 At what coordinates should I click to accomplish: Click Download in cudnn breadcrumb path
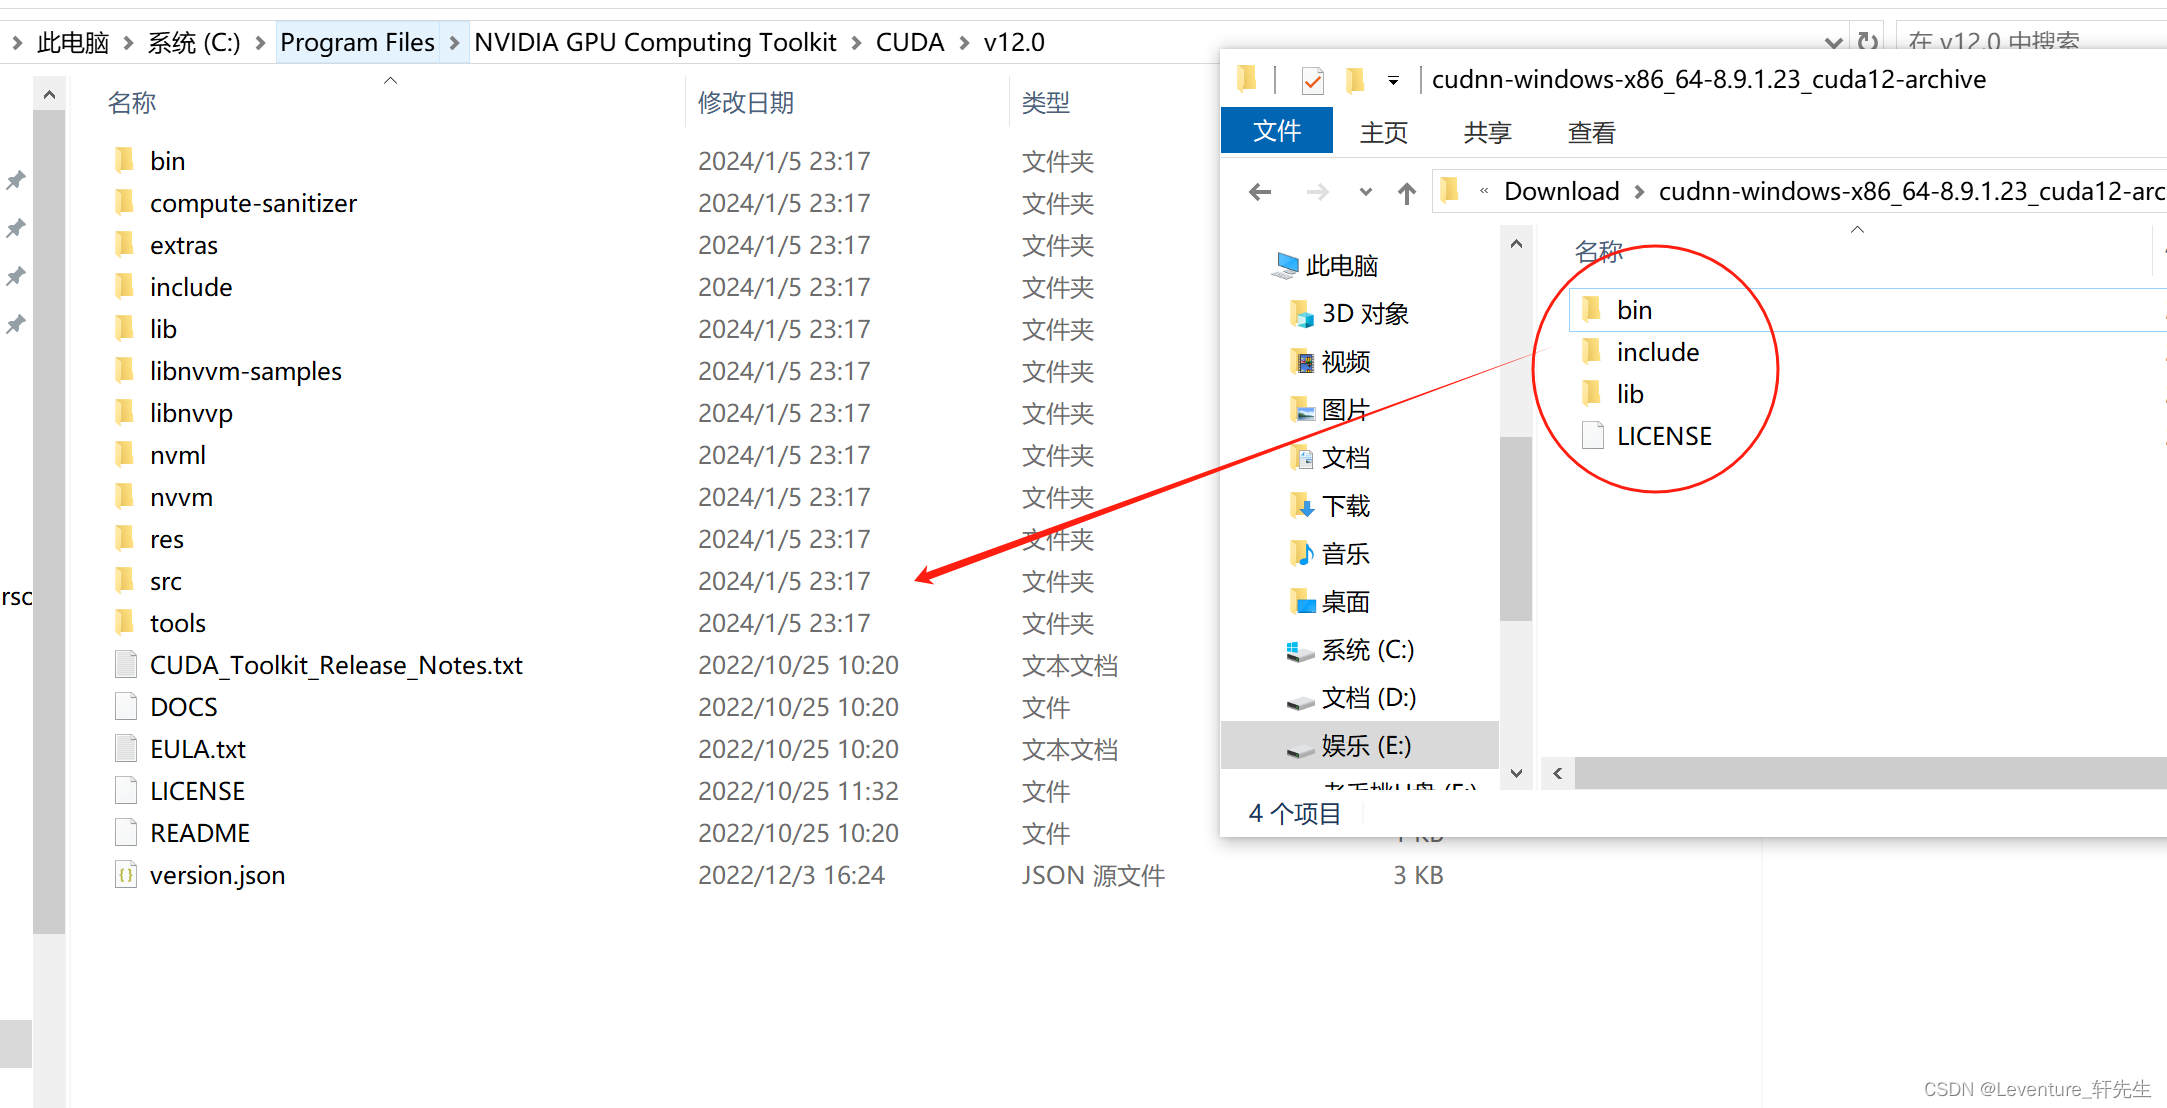pos(1561,191)
